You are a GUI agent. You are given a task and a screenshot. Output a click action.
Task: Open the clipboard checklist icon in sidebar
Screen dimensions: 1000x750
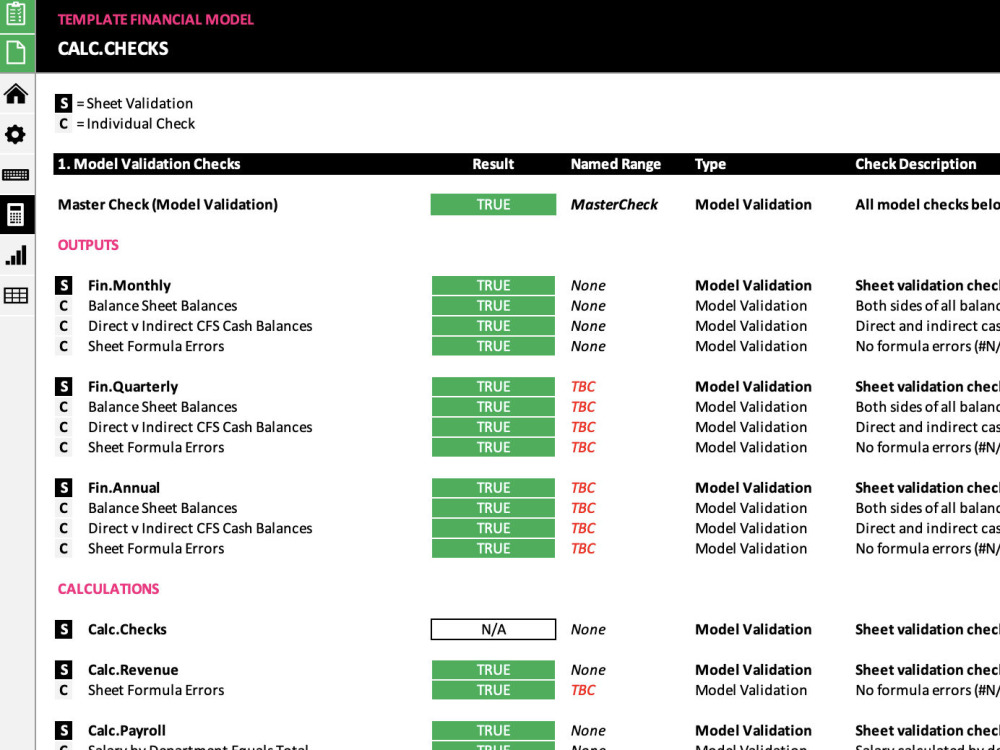[x=16, y=14]
